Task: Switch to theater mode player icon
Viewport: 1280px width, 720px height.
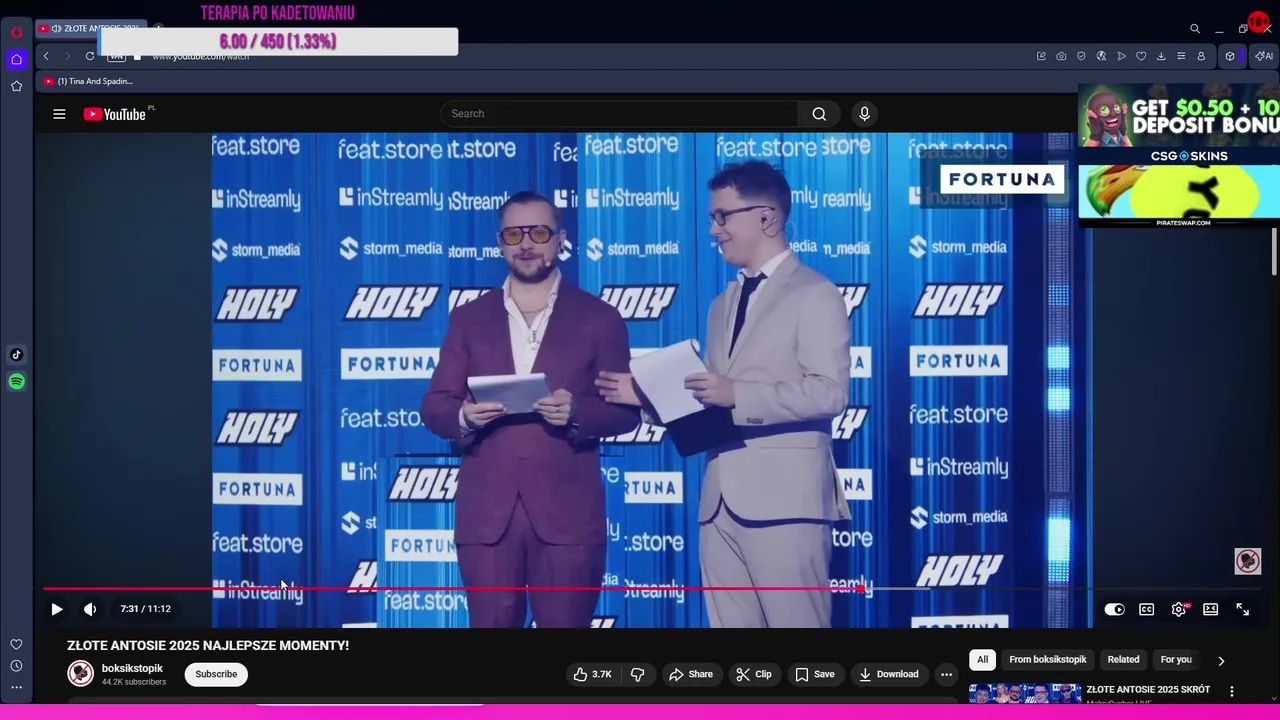Action: tap(1211, 609)
